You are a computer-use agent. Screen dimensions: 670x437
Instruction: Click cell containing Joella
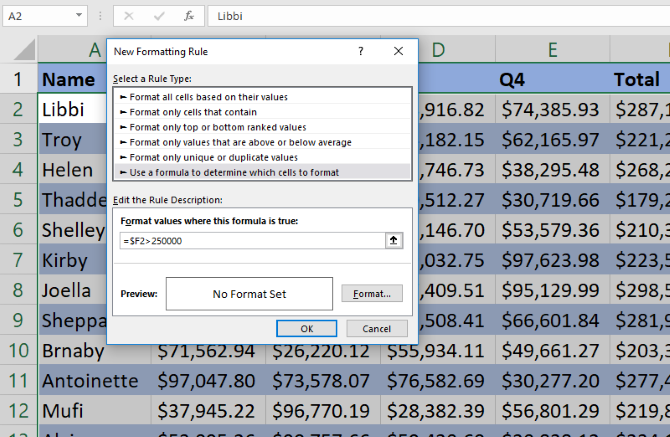[72, 290]
